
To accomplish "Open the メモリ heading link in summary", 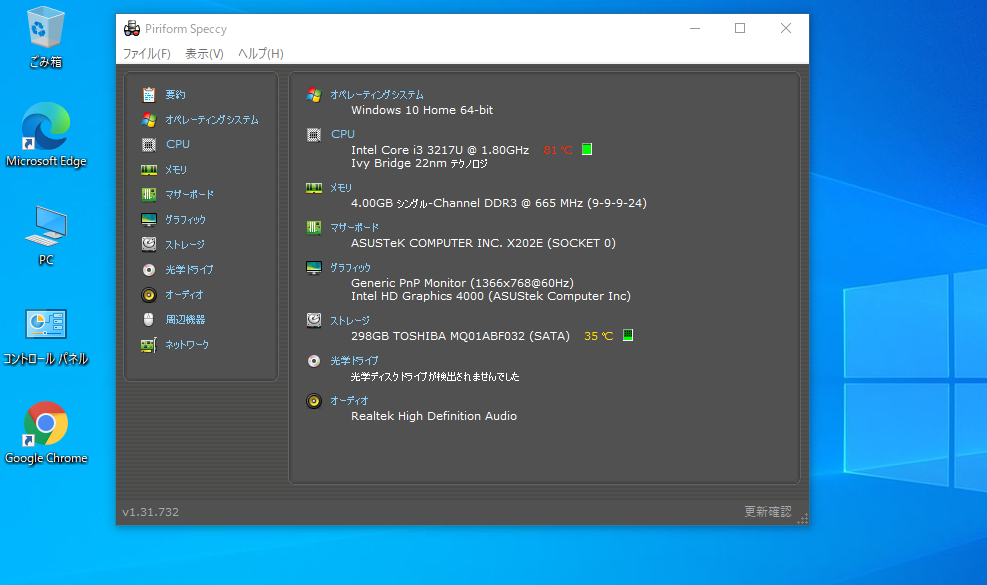I will (x=341, y=188).
